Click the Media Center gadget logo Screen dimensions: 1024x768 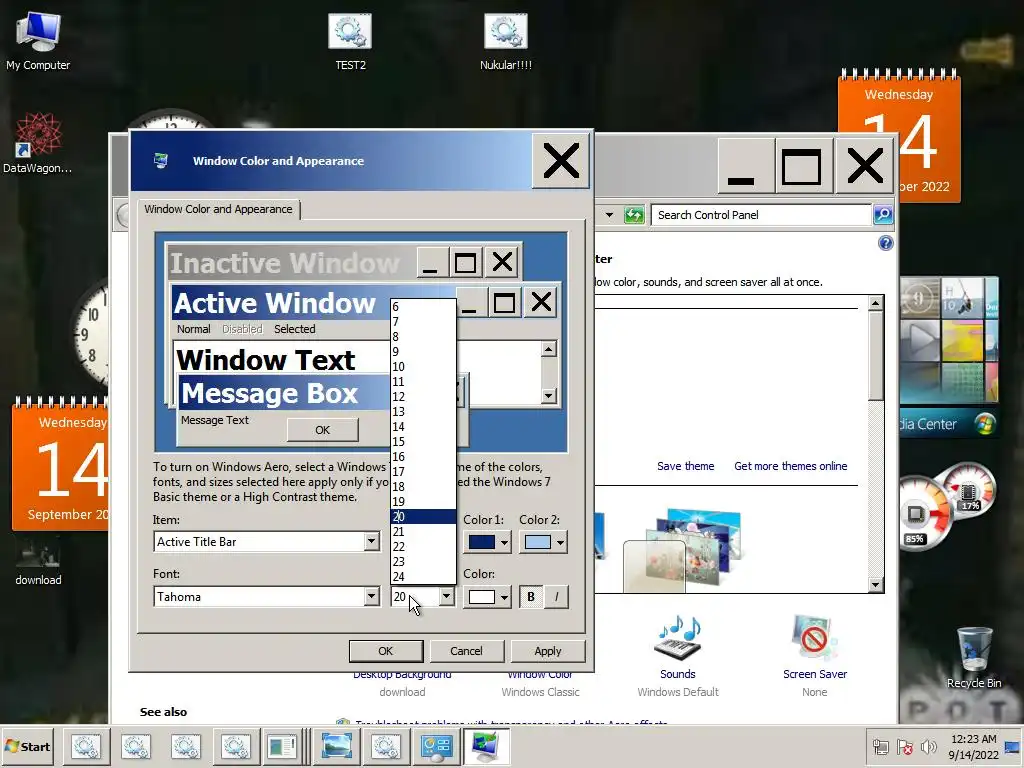coord(985,424)
